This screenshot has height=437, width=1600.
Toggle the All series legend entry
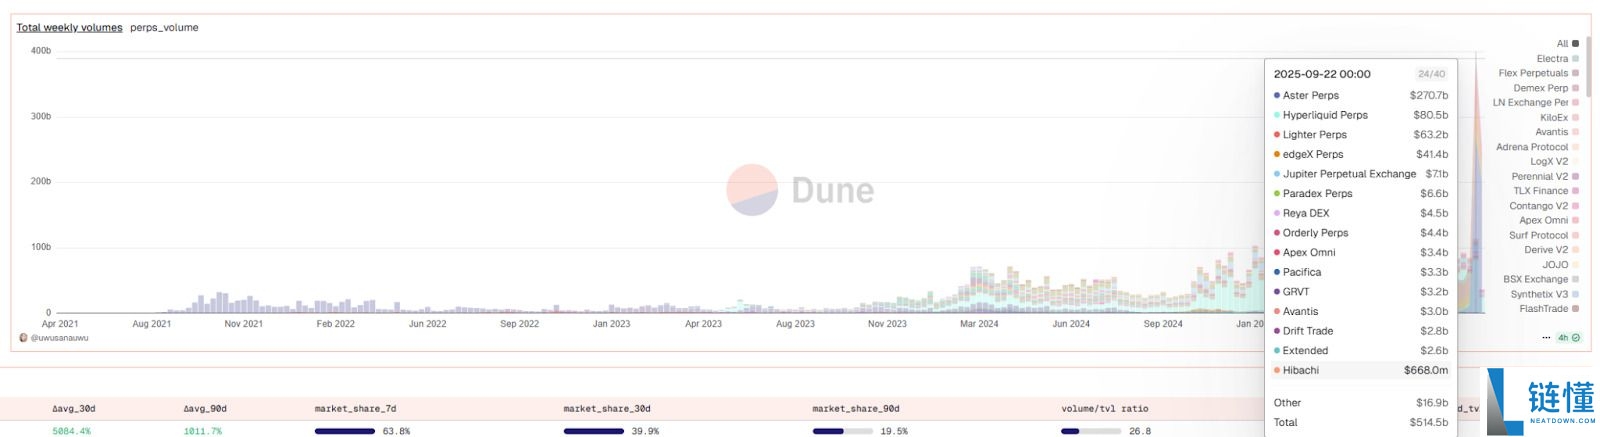tap(1567, 44)
